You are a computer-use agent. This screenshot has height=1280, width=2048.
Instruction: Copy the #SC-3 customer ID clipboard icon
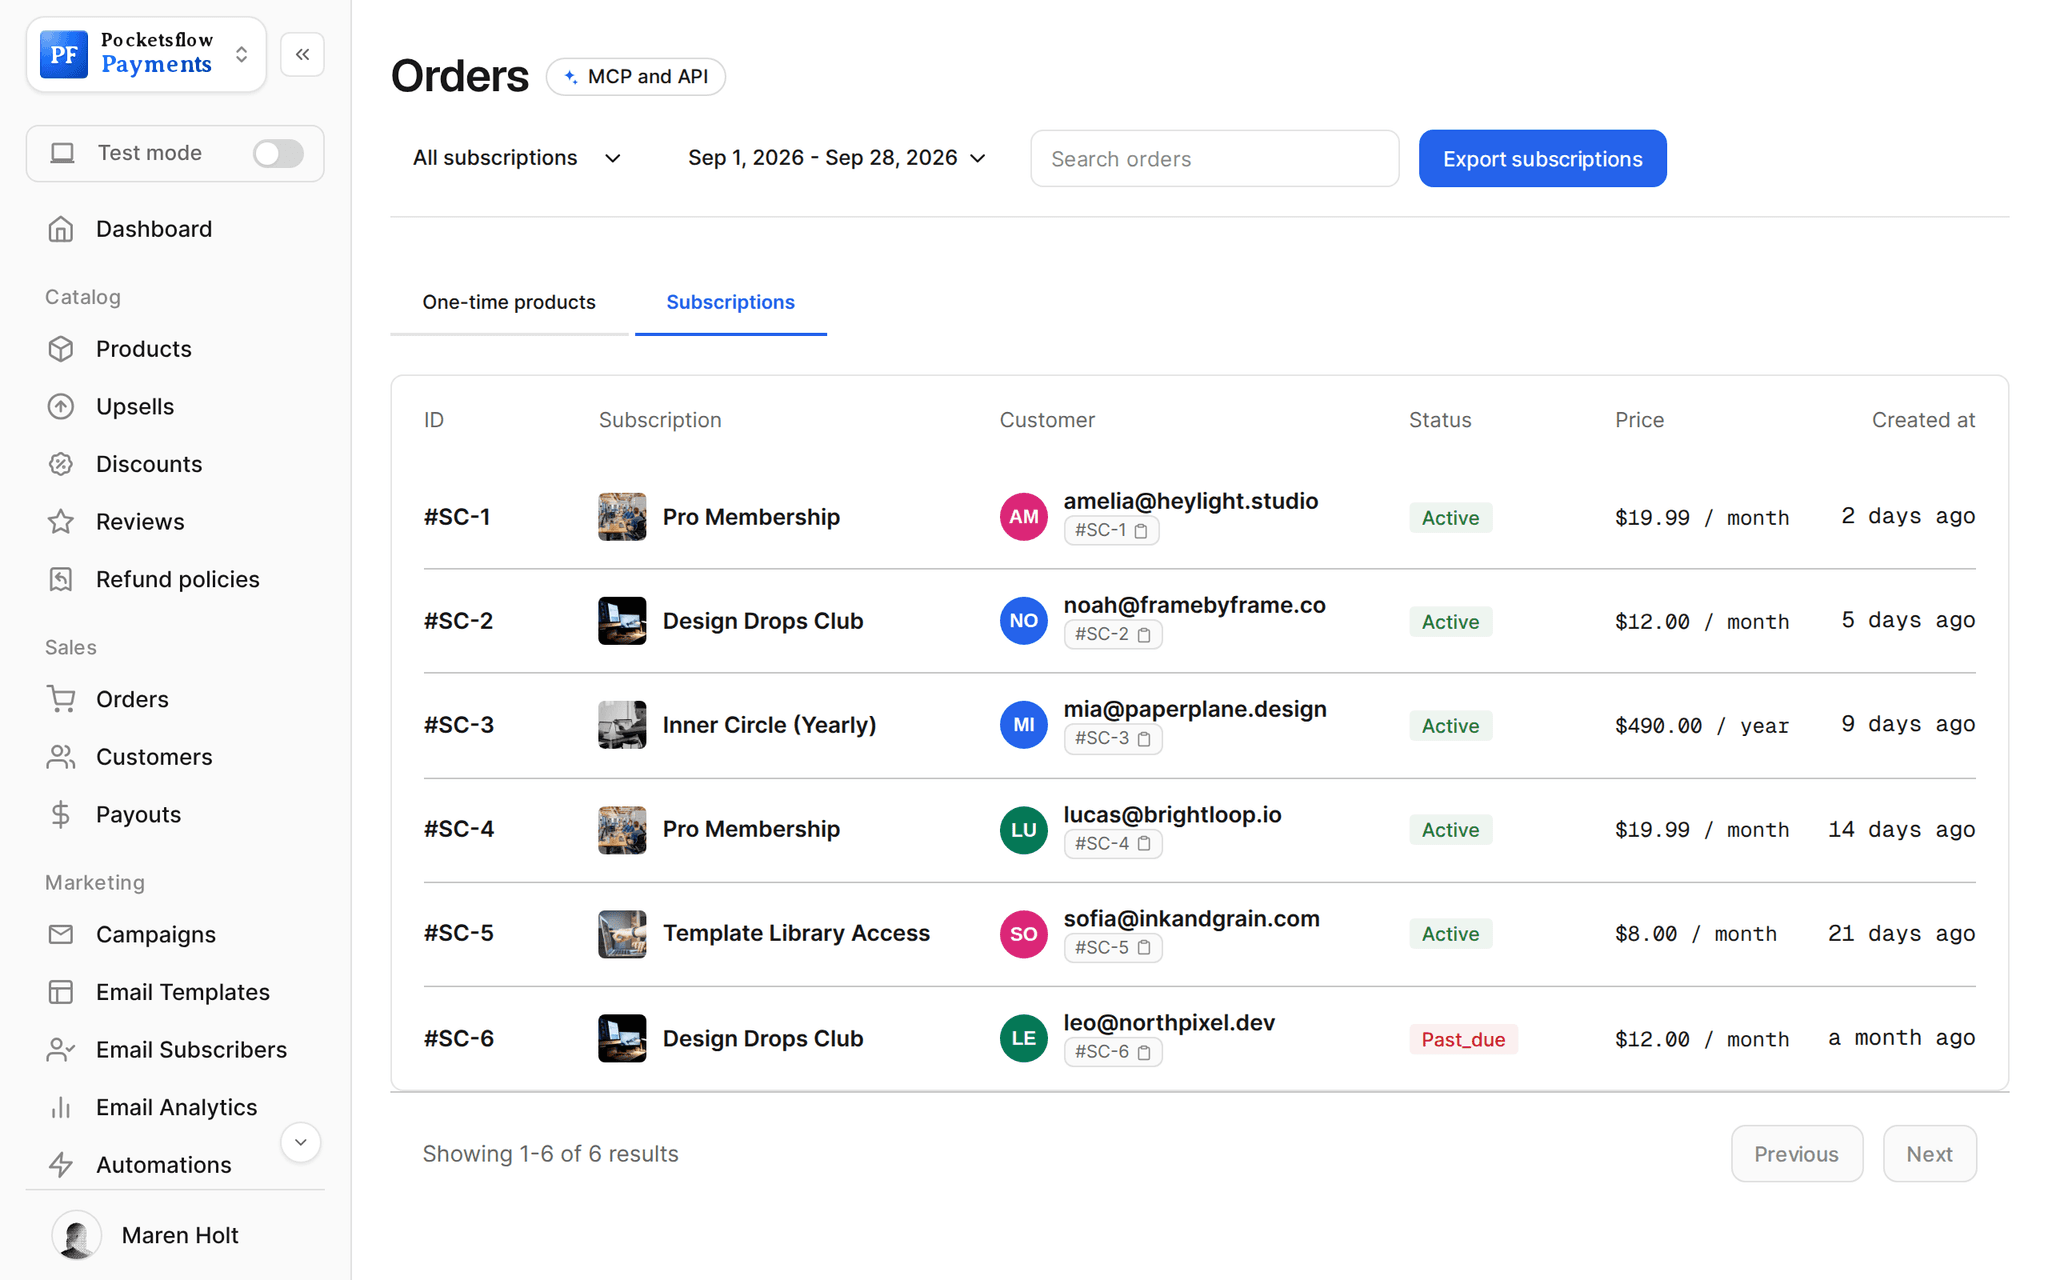(x=1144, y=739)
